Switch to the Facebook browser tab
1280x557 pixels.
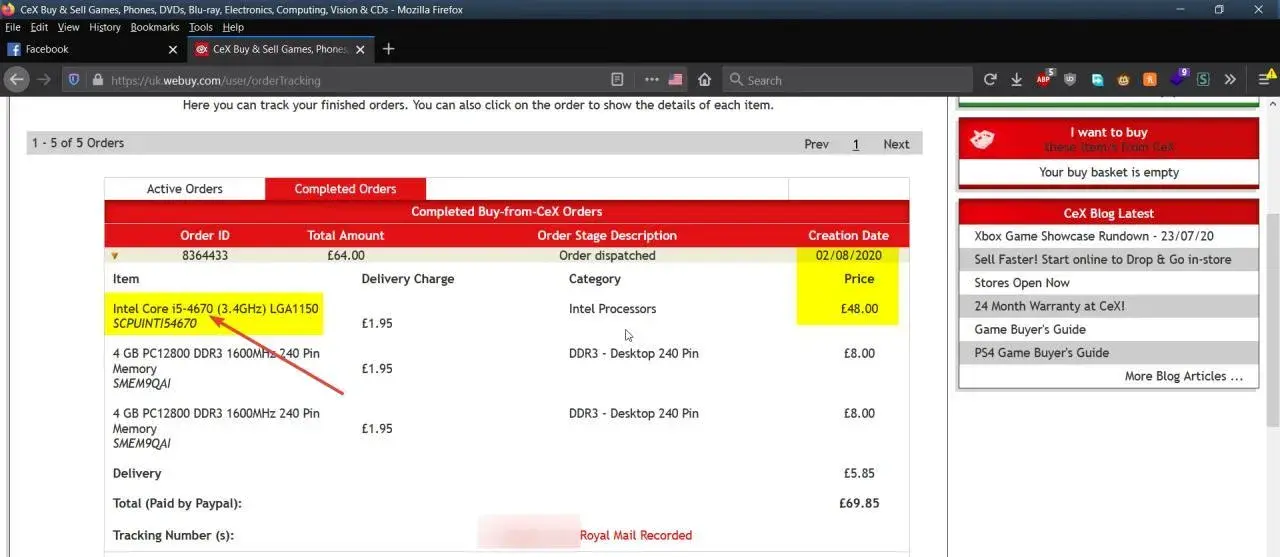90,49
